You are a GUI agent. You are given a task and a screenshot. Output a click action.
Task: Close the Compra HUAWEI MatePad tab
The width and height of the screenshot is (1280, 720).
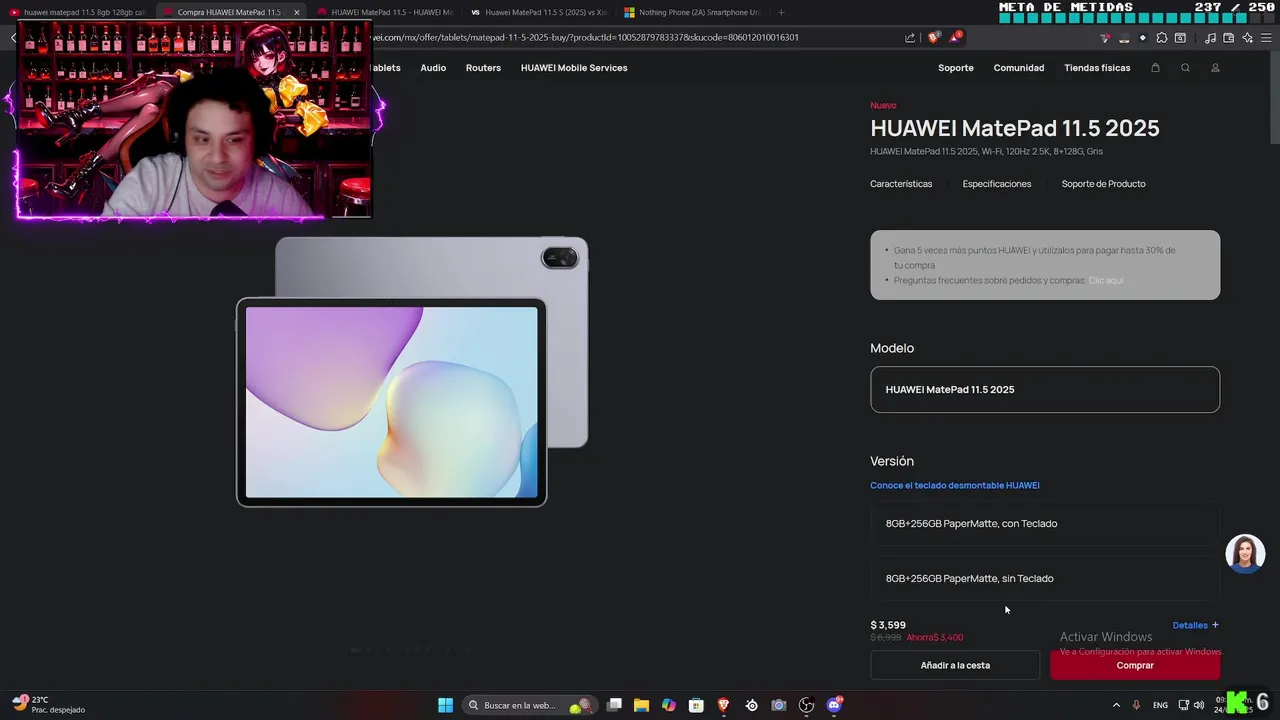click(296, 12)
